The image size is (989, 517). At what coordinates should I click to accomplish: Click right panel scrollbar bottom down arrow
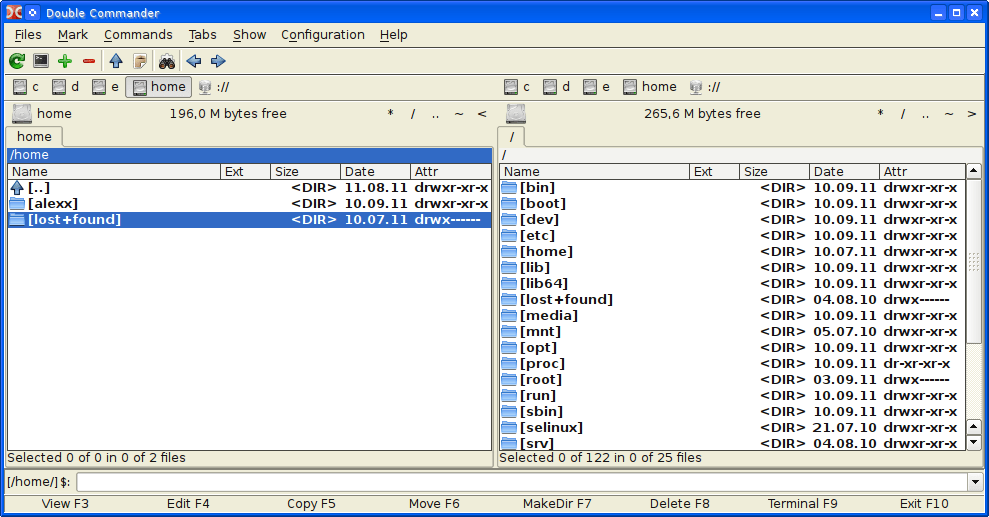tap(974, 442)
